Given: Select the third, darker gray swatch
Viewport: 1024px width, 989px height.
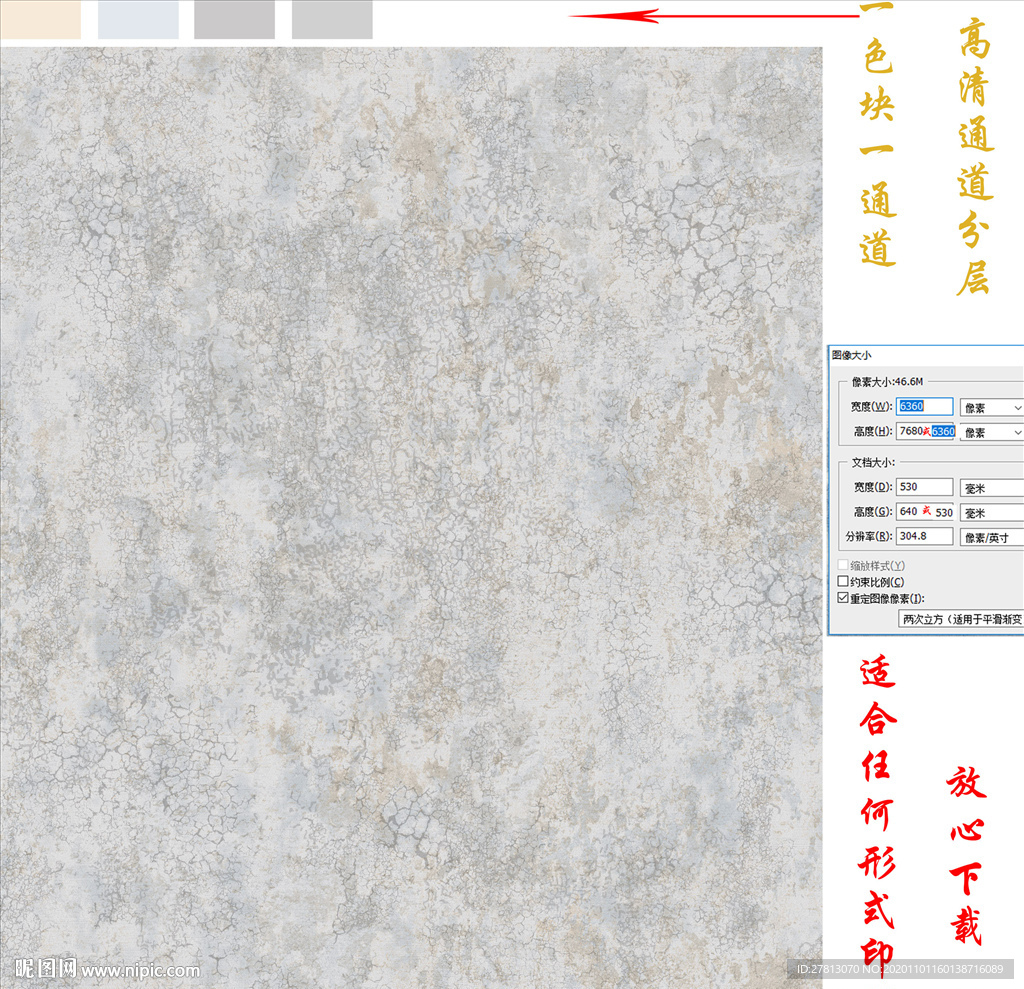Looking at the screenshot, I should point(234,20).
